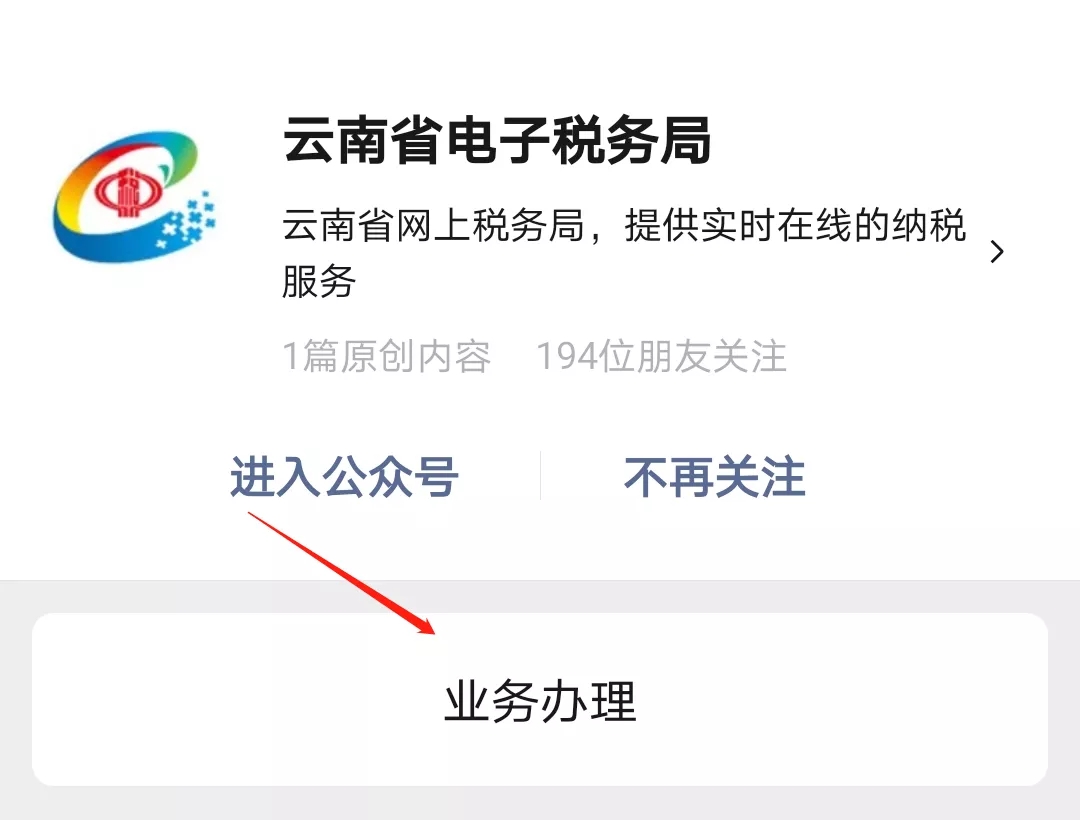This screenshot has height=820, width=1080.
Task: Open the 云南省电子税务局 account logo
Action: point(135,197)
